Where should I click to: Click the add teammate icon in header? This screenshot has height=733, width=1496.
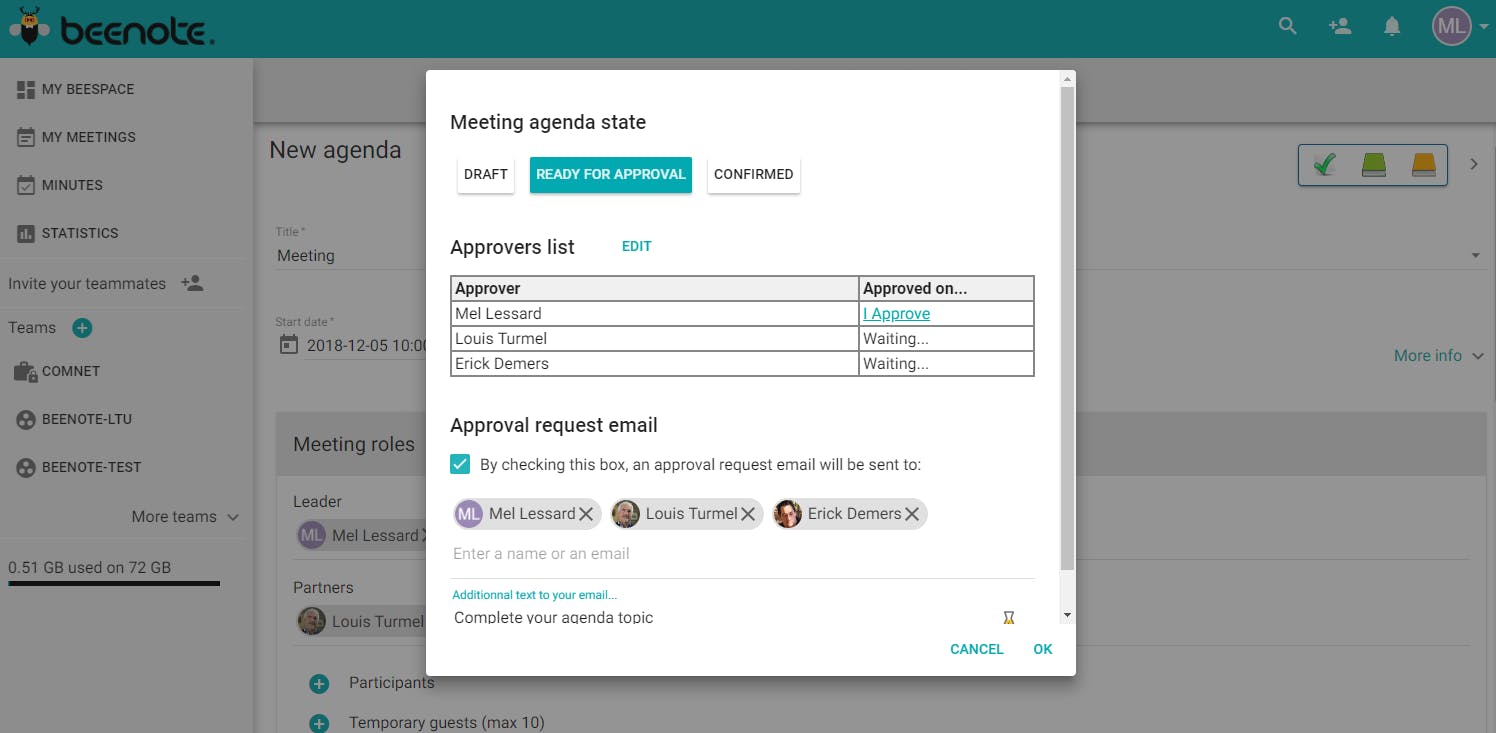1340,27
